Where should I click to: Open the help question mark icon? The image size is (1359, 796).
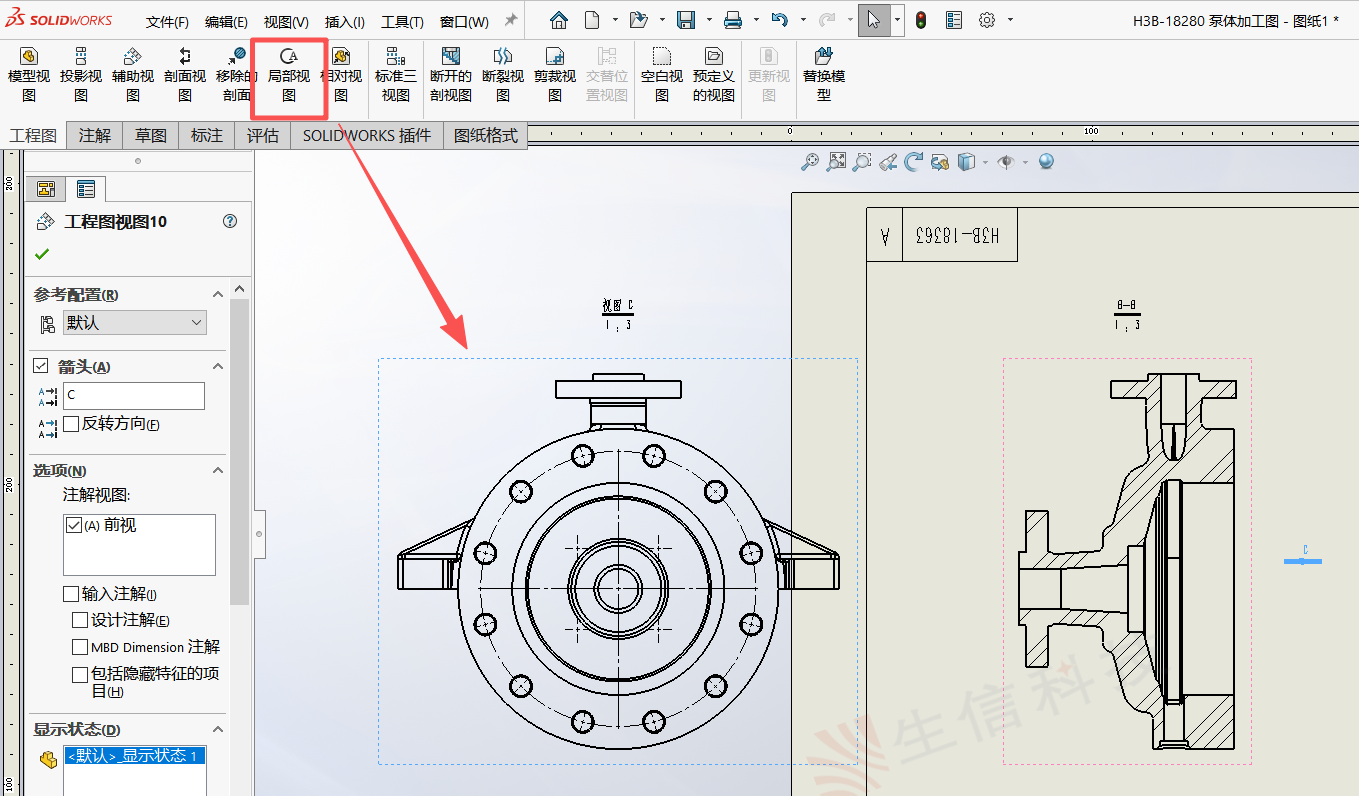pyautogui.click(x=230, y=221)
